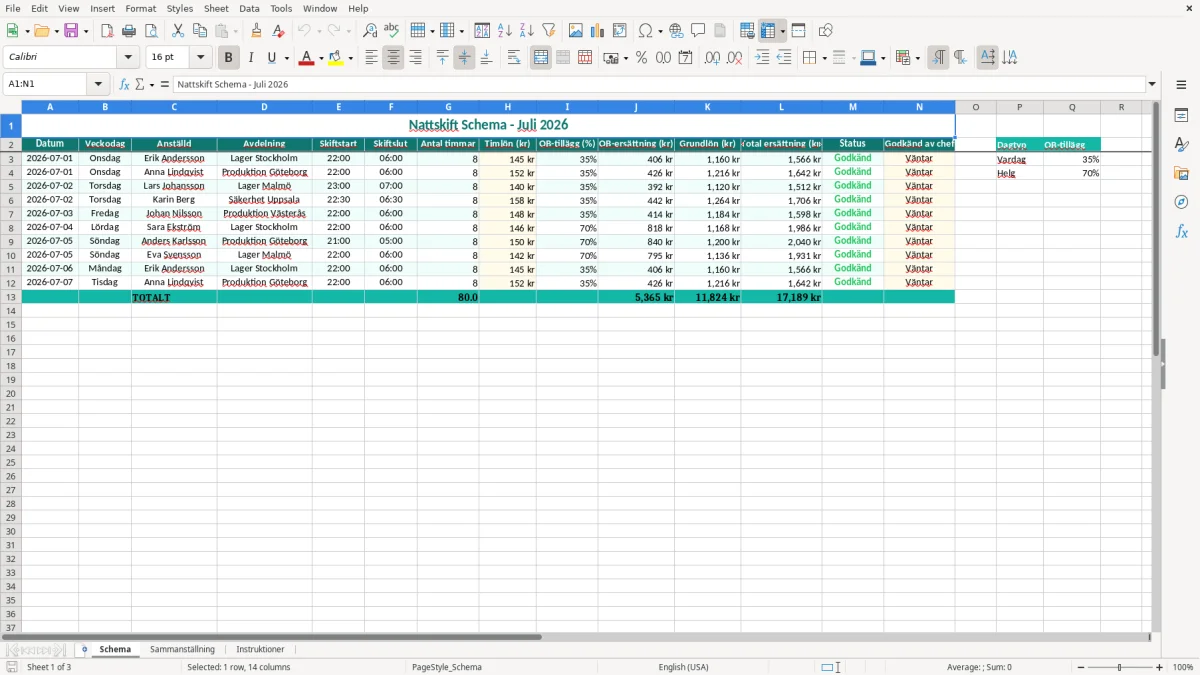1200x675 pixels.
Task: Remove a decimal place
Action: pyautogui.click(x=734, y=58)
